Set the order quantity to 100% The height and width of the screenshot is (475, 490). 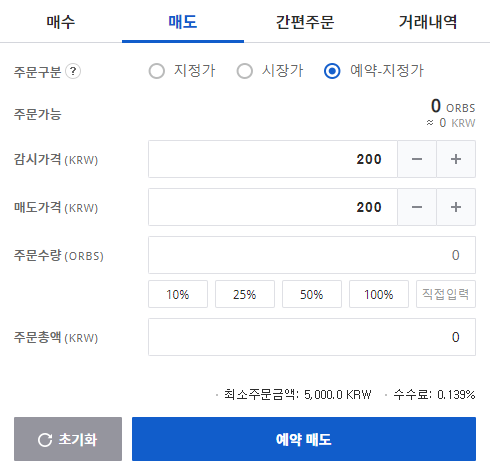point(379,294)
